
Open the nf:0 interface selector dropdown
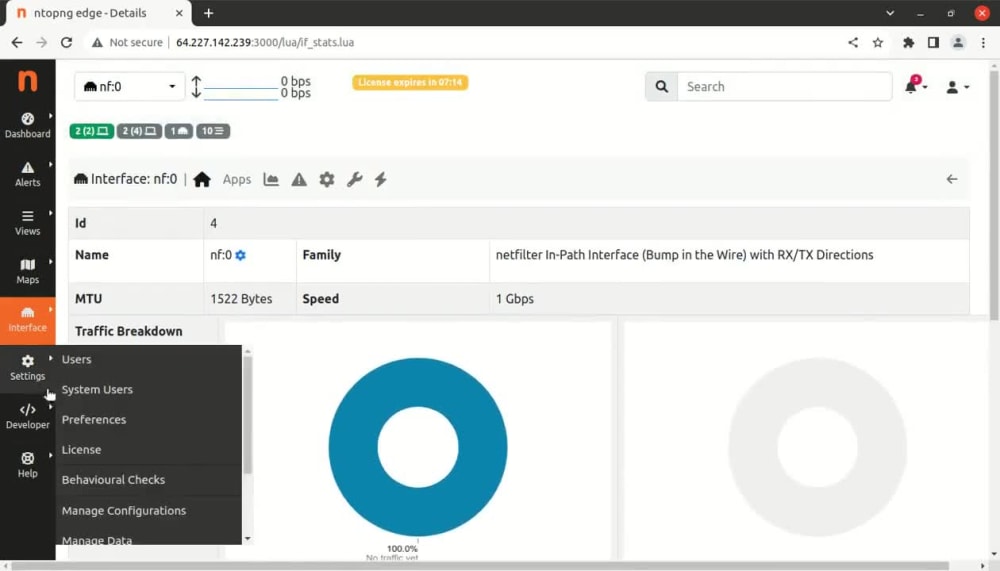click(x=129, y=87)
